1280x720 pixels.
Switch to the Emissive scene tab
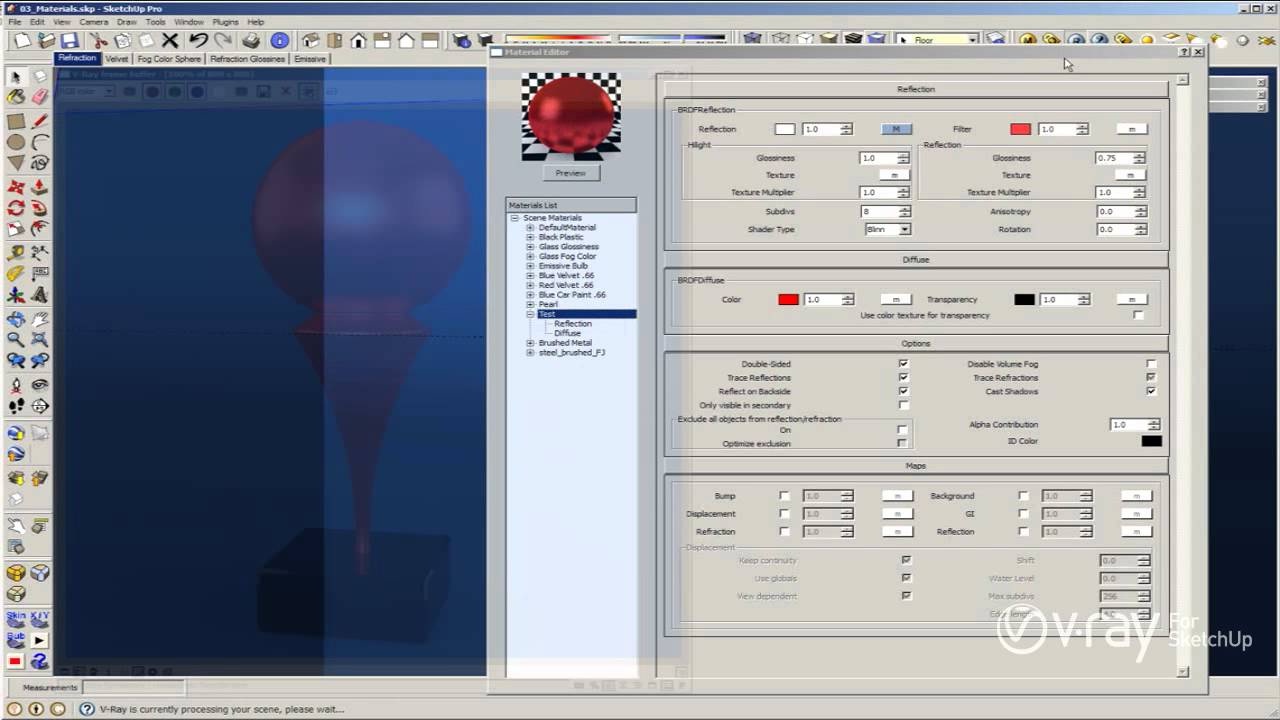click(310, 59)
